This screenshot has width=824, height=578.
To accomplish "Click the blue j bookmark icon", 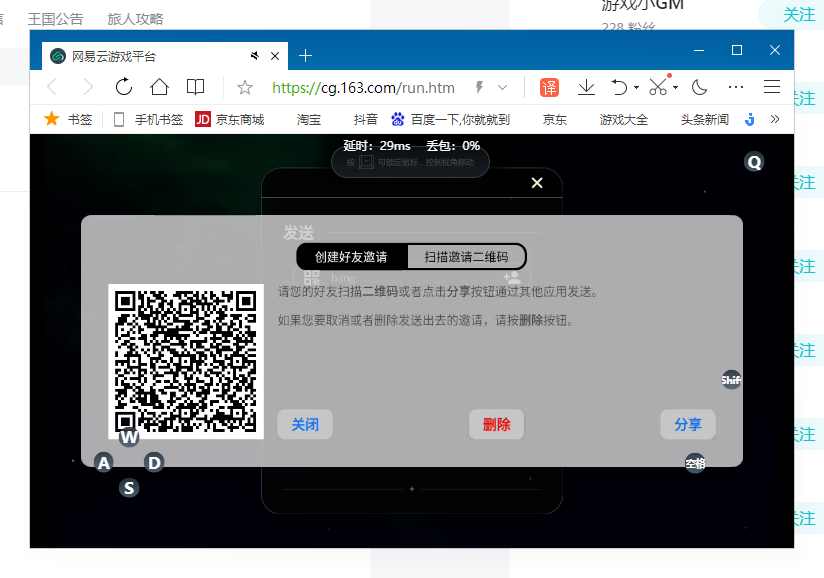I will pyautogui.click(x=750, y=120).
